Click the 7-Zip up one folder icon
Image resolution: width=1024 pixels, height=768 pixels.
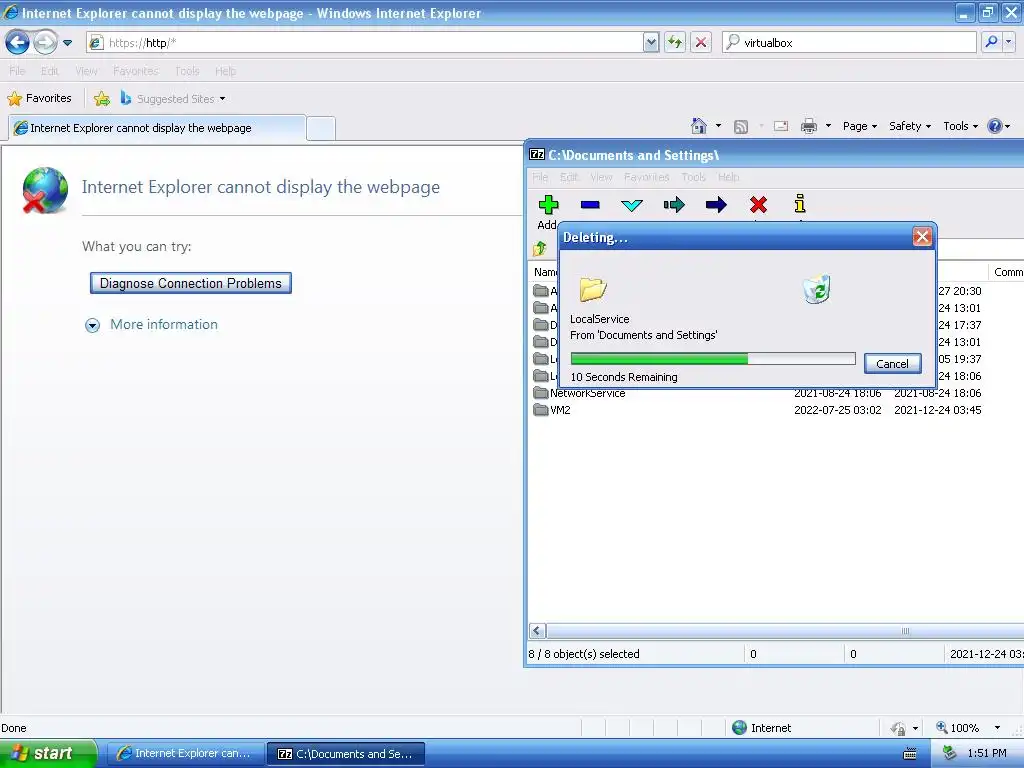tap(540, 248)
